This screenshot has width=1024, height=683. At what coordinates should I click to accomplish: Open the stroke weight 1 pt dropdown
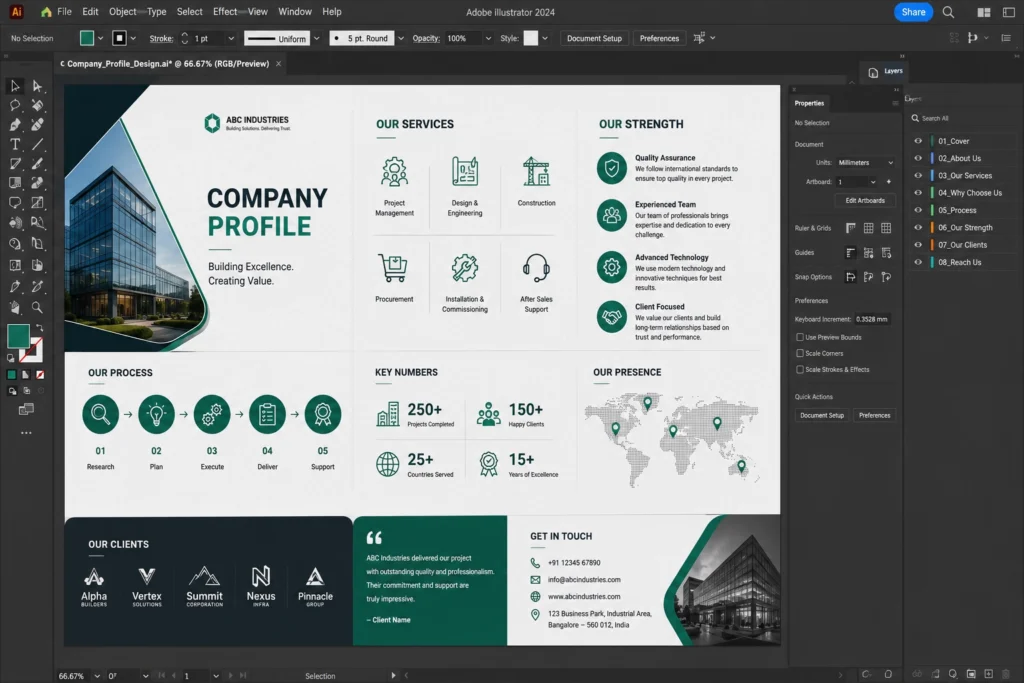pos(231,39)
